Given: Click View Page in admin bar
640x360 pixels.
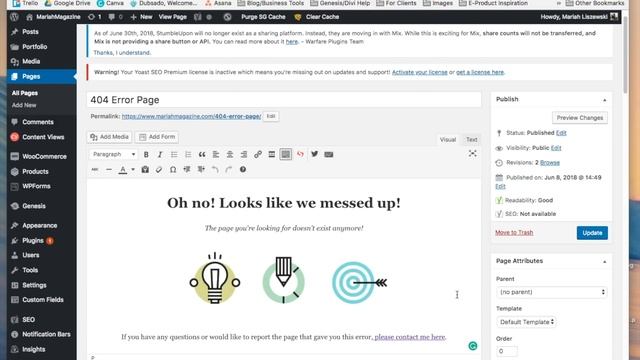Looking at the screenshot, I should point(173,17).
